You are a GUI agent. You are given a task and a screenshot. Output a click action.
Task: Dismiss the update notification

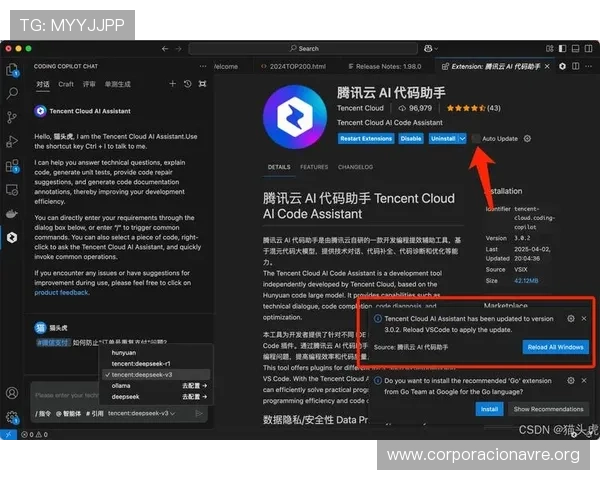(x=584, y=318)
